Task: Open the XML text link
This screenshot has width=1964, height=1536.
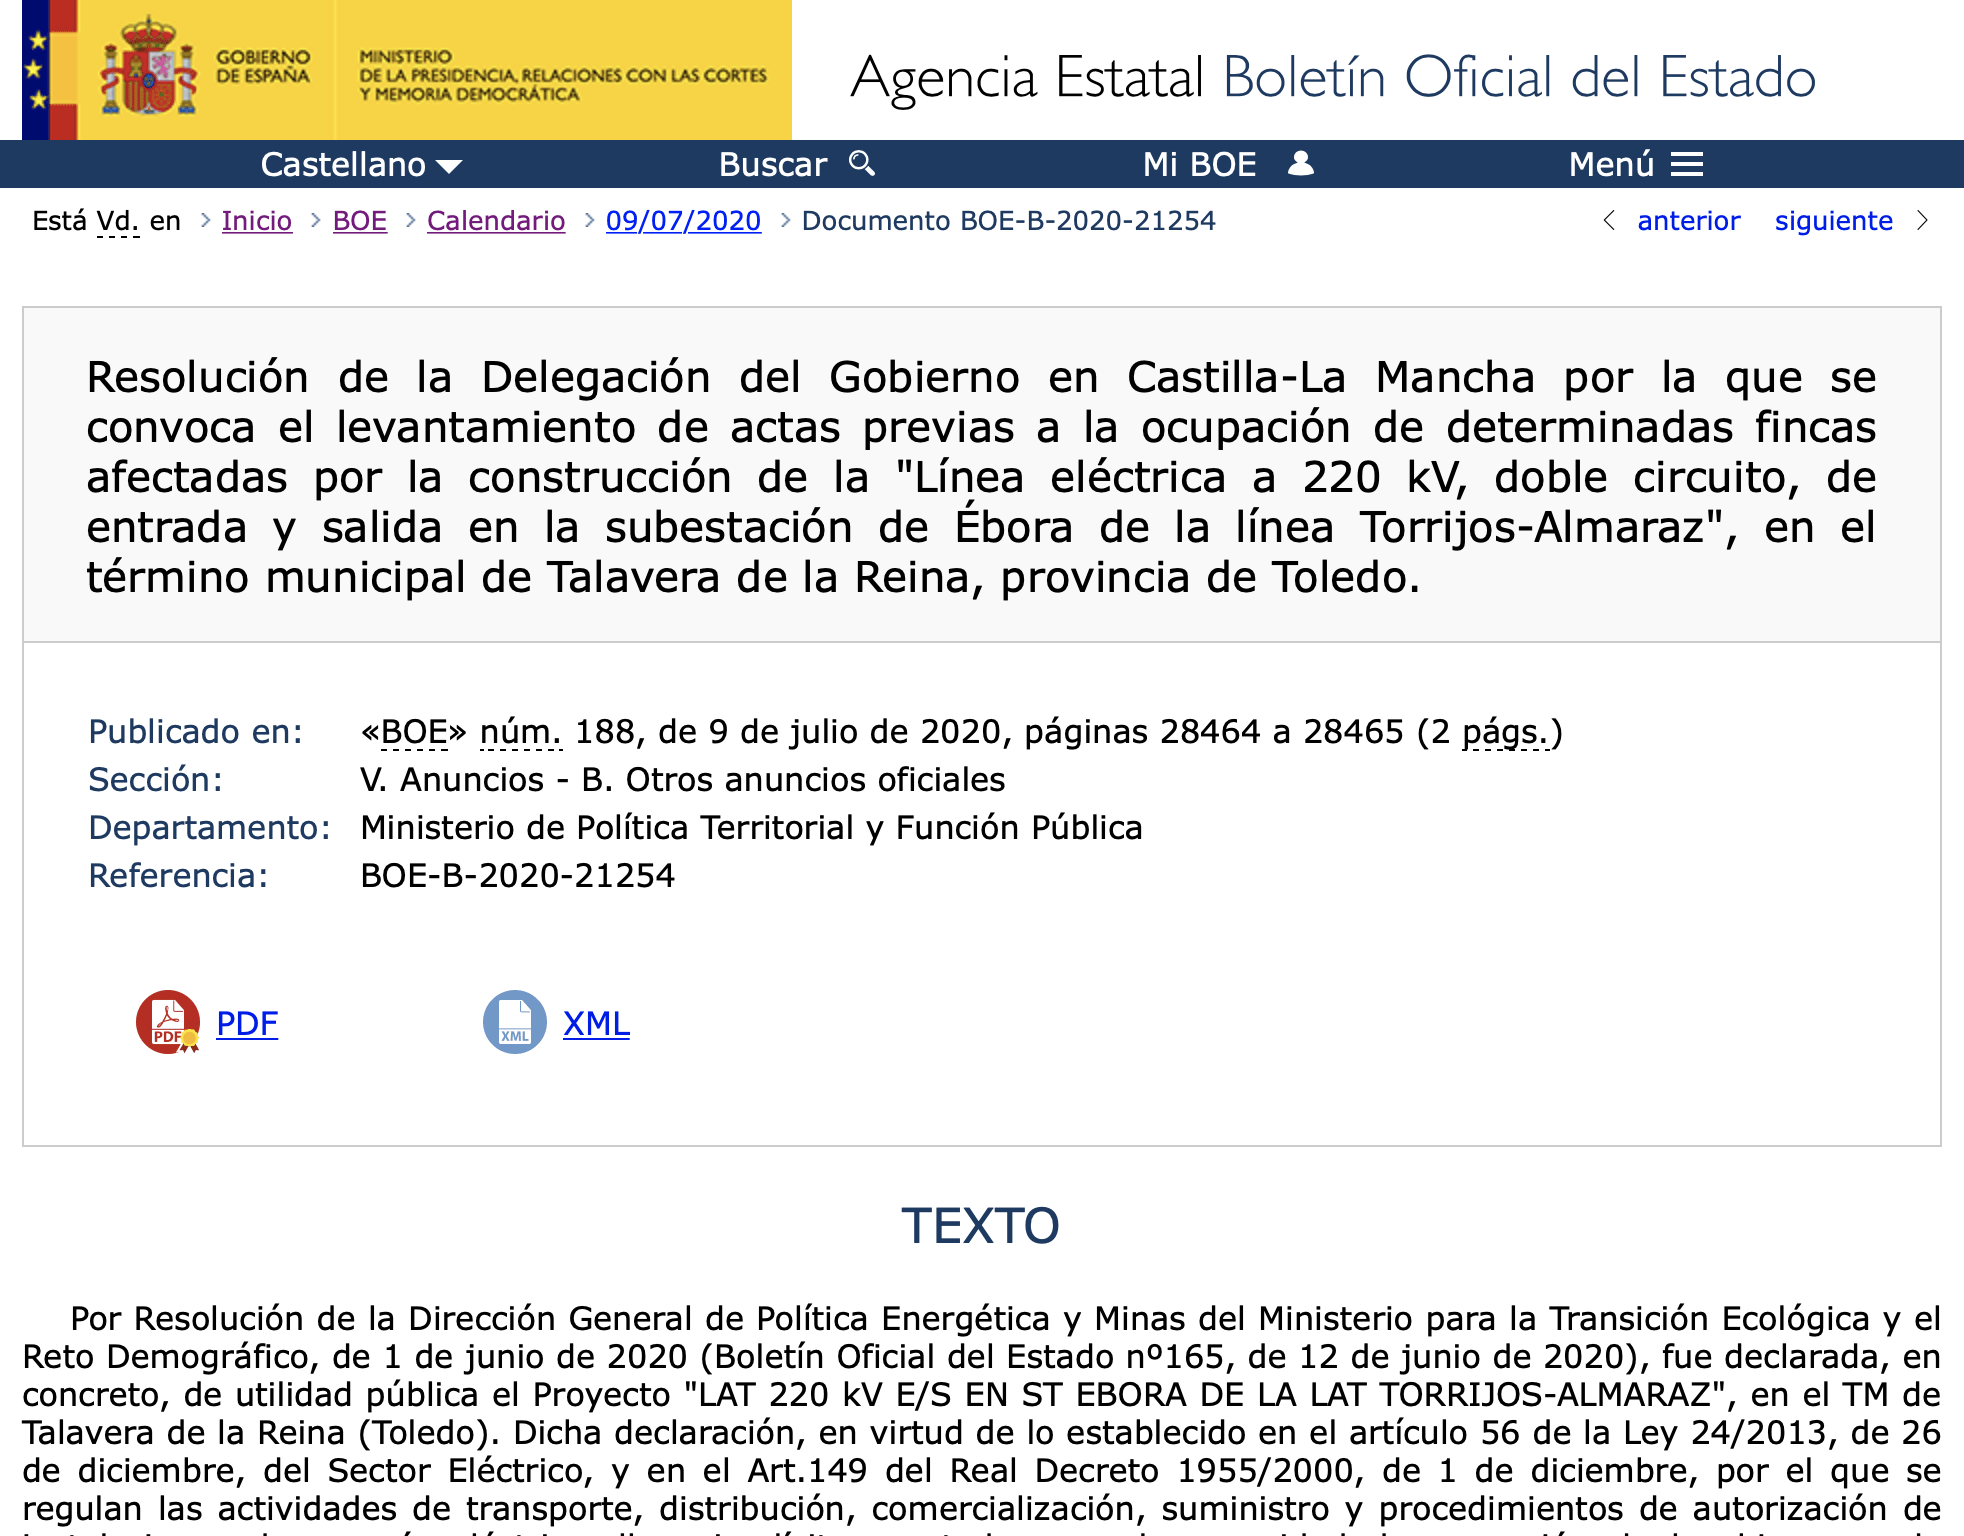Action: click(x=596, y=1023)
